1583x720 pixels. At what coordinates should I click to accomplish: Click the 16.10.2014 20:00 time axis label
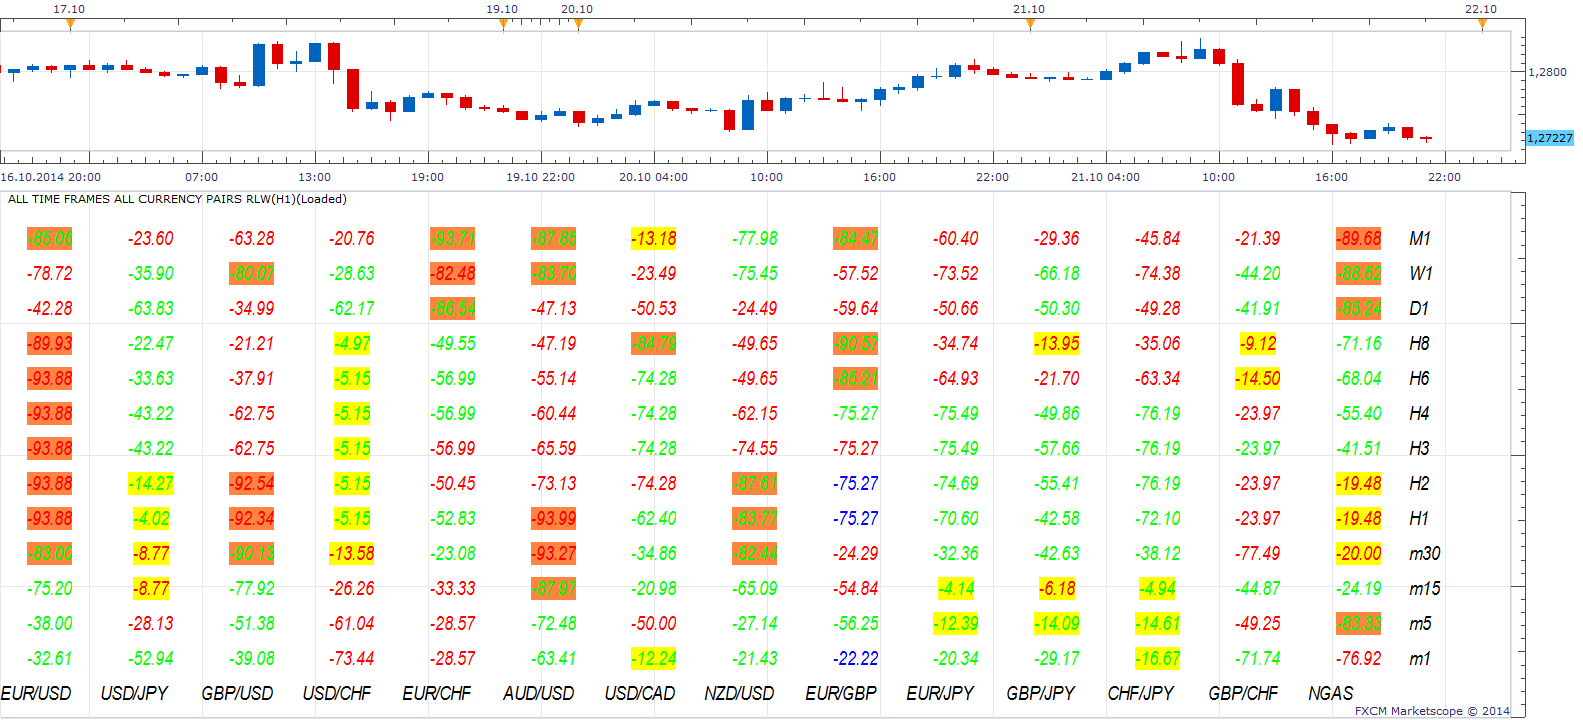pos(51,177)
